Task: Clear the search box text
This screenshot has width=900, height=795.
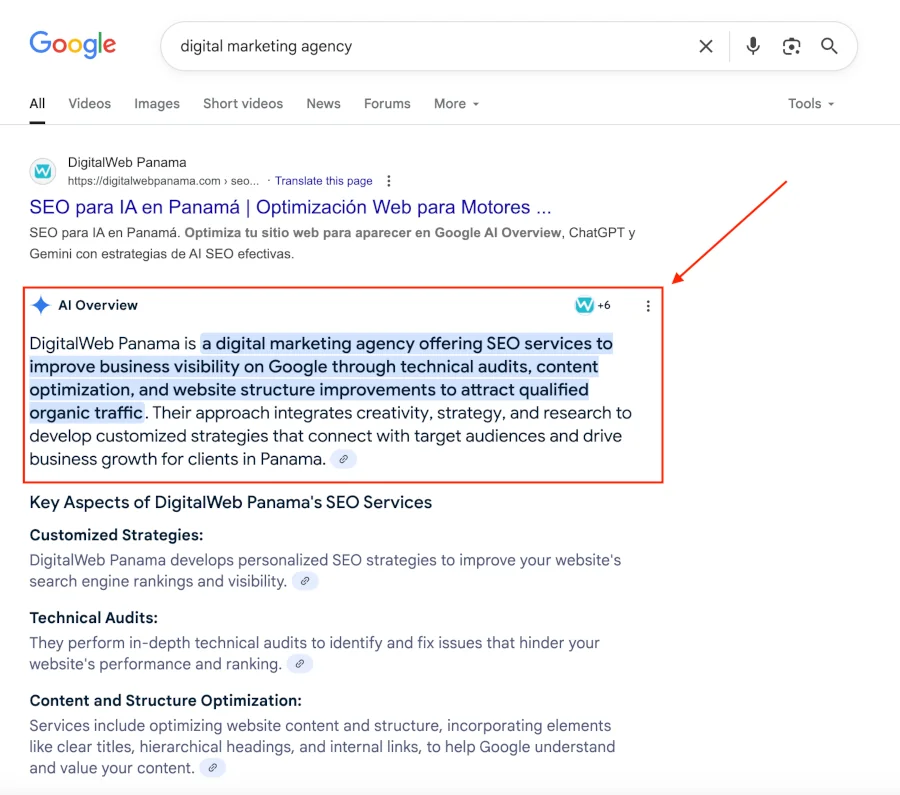Action: coord(706,46)
